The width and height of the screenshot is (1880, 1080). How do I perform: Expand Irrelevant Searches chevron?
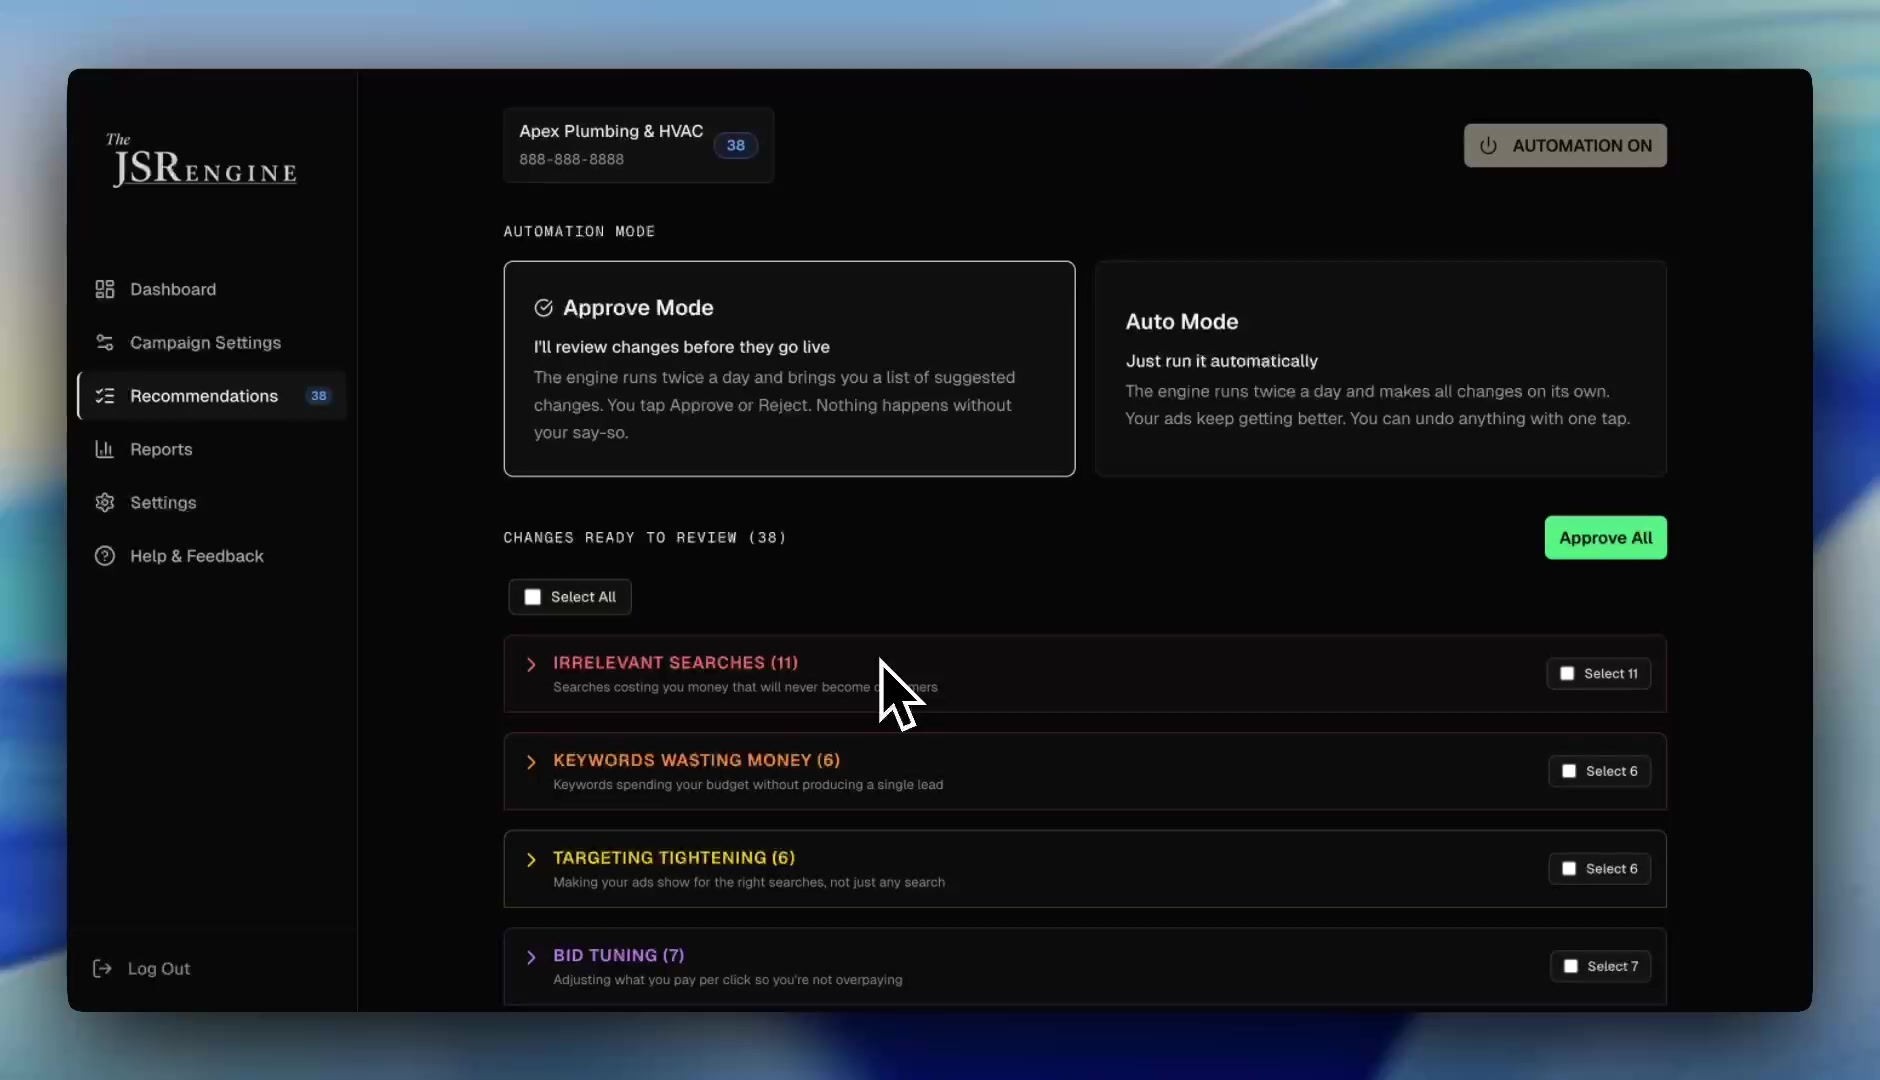pos(531,664)
